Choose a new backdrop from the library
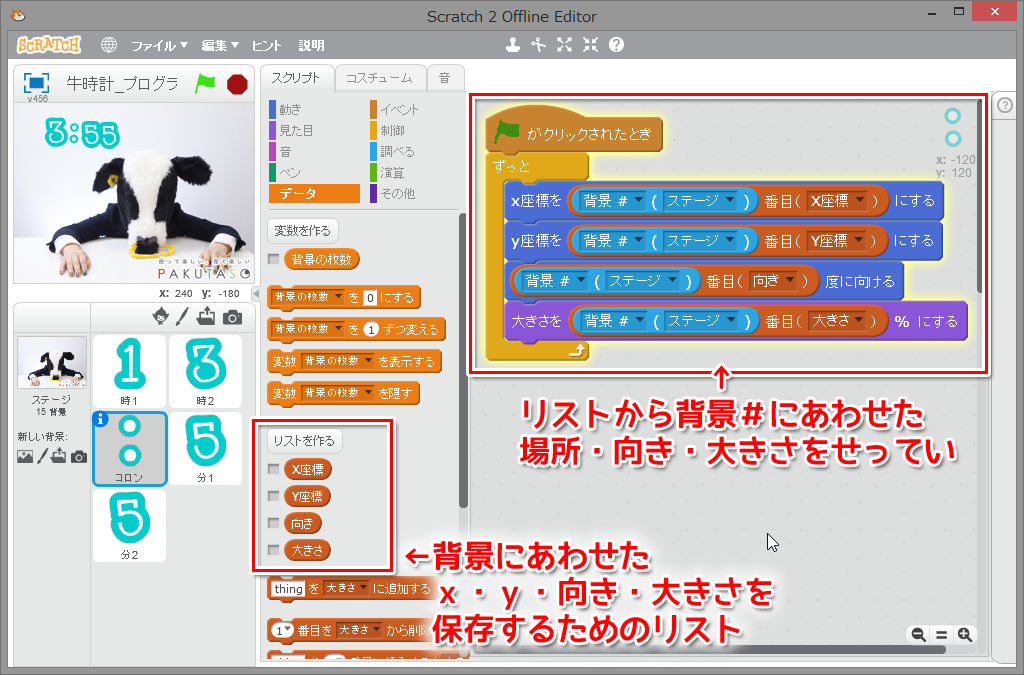 tap(25, 457)
